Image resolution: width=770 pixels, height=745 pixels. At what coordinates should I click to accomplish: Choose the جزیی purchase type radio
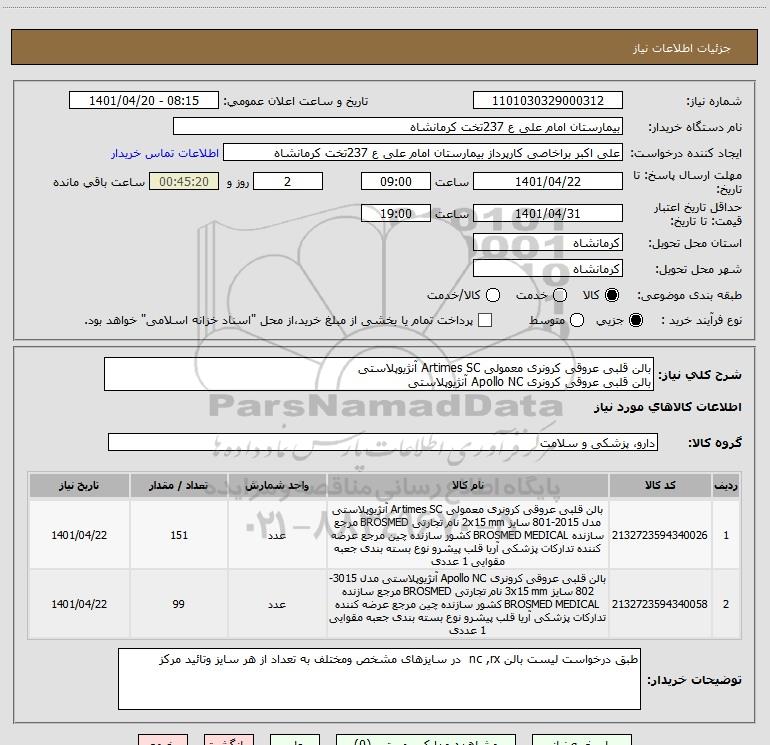[x=635, y=320]
